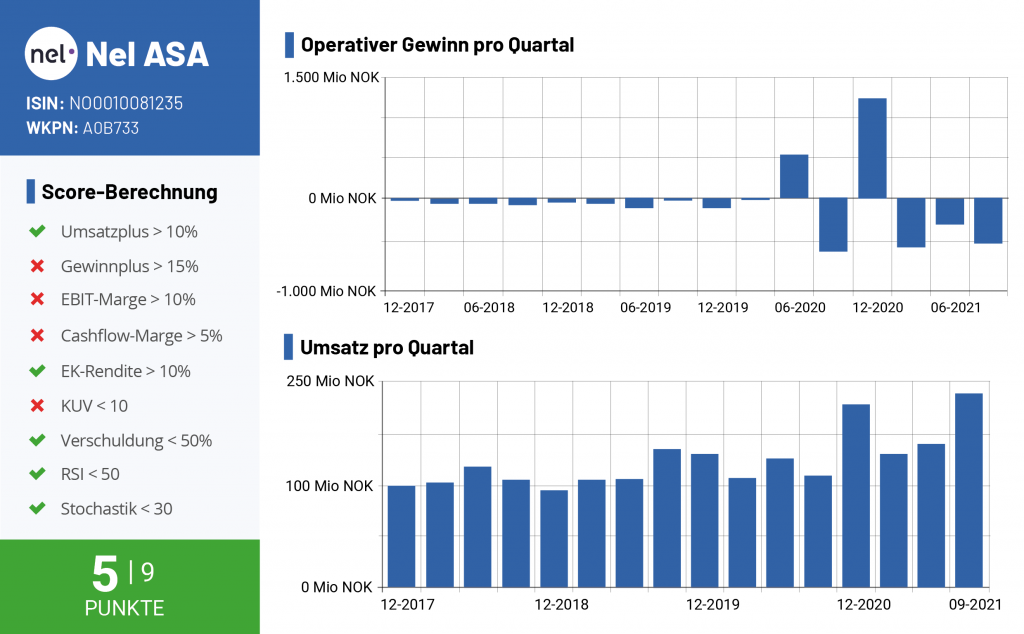Click the red cross beside KUV
Screen dimensions: 1024x634
click(x=37, y=405)
